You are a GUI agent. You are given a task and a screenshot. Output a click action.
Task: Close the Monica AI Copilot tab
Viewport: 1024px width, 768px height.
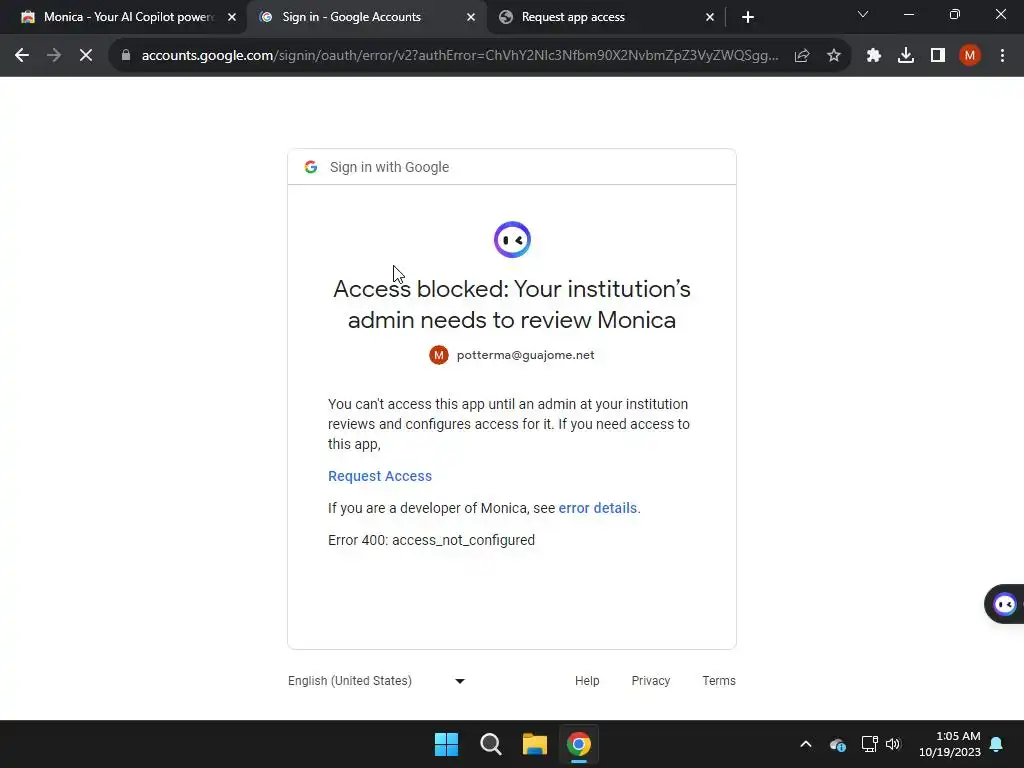(x=232, y=17)
